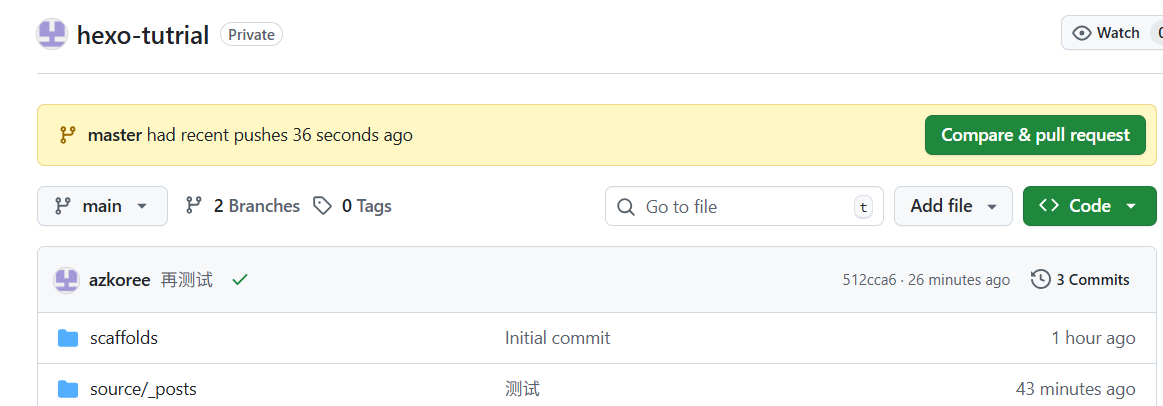Open the green Code dropdown
The height and width of the screenshot is (406, 1163).
[1089, 206]
